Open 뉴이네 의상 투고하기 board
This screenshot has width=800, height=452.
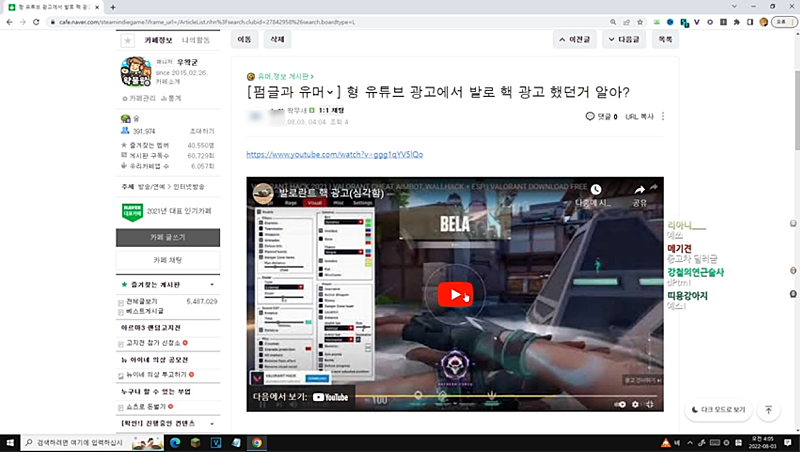coord(156,374)
